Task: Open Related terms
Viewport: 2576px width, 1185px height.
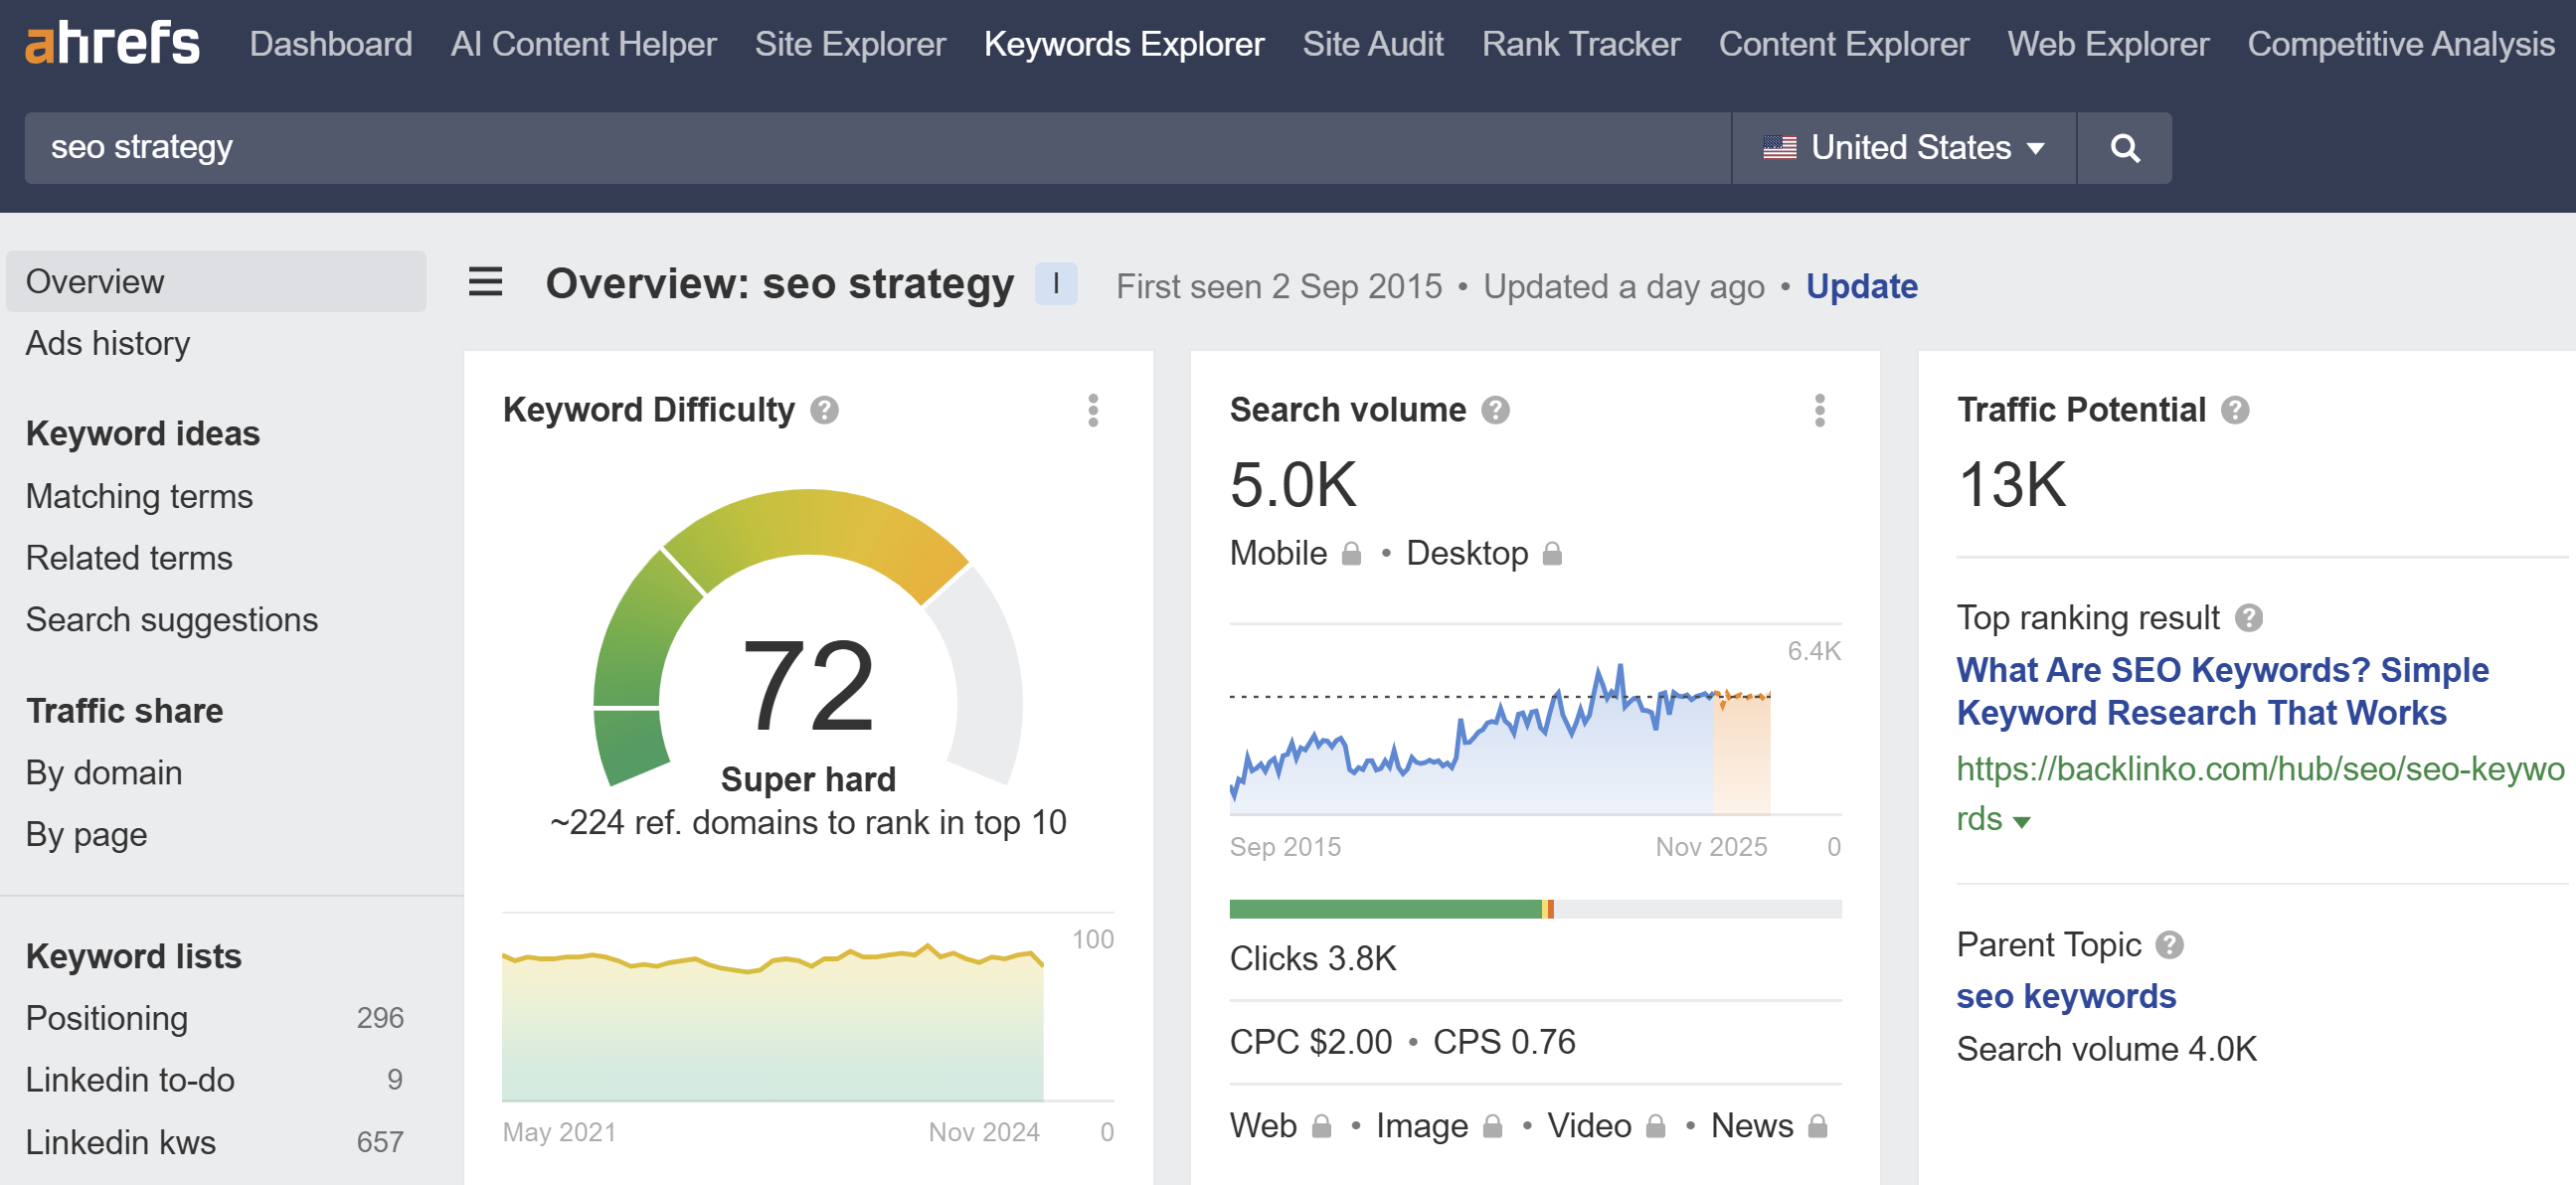Action: (x=129, y=558)
